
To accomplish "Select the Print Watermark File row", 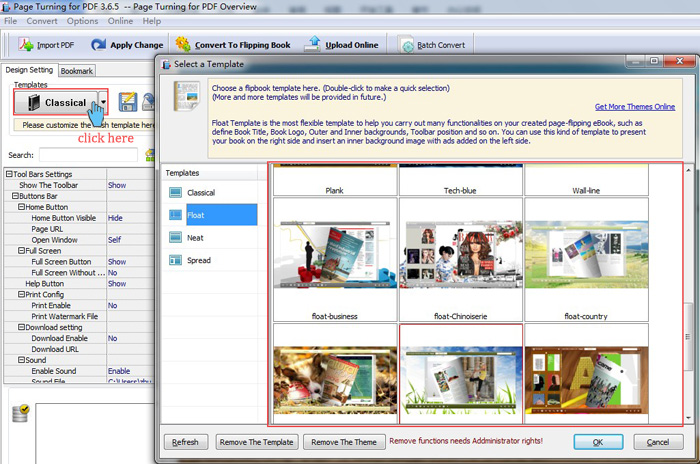I will (79, 316).
